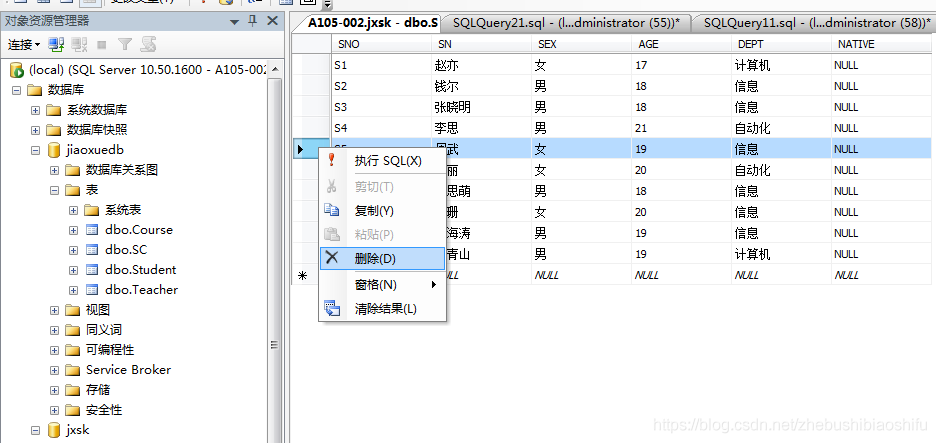Click the AGE column header
Viewport: 936px width, 443px height.
681,44
